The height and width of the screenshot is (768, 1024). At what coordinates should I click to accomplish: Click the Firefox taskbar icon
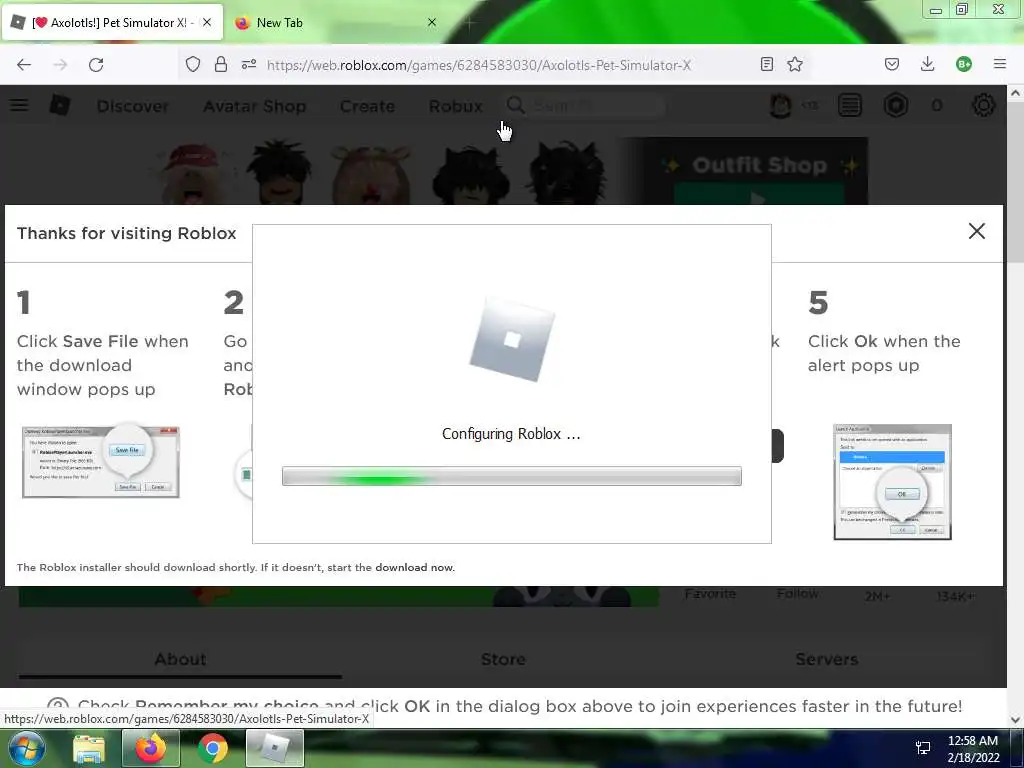tap(150, 748)
